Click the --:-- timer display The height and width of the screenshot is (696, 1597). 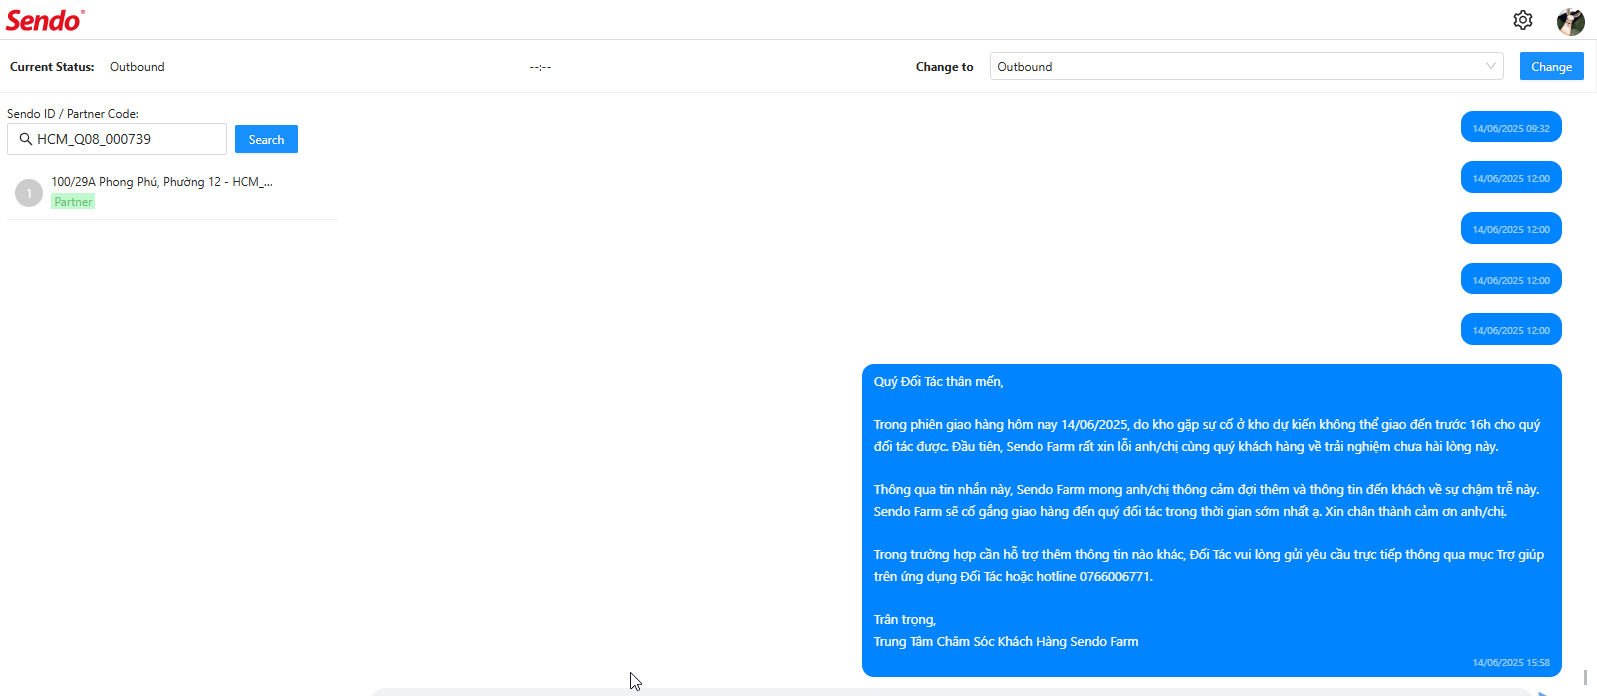[540, 67]
